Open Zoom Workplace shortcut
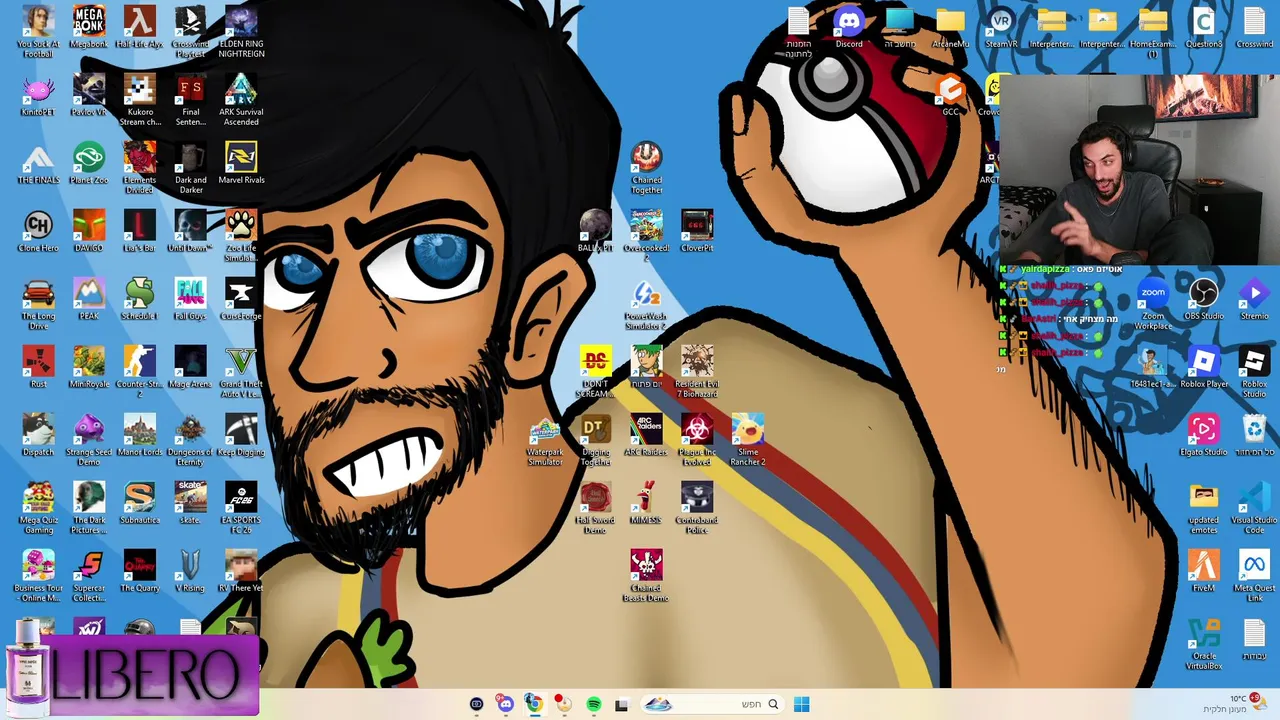This screenshot has width=1280, height=720. click(1153, 303)
